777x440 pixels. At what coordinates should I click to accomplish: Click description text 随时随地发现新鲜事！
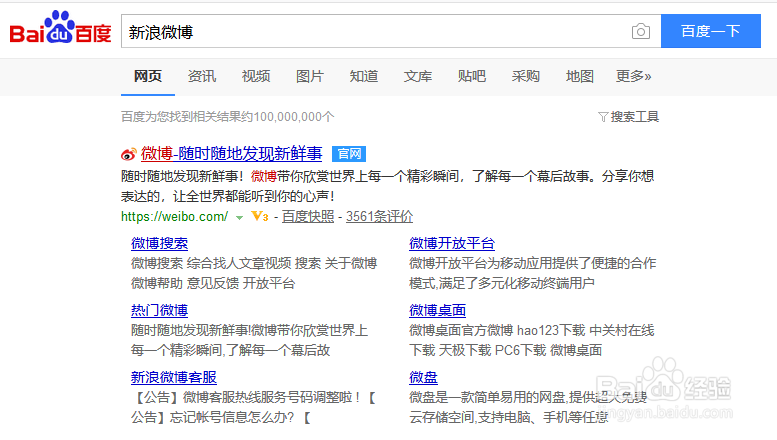coord(182,176)
